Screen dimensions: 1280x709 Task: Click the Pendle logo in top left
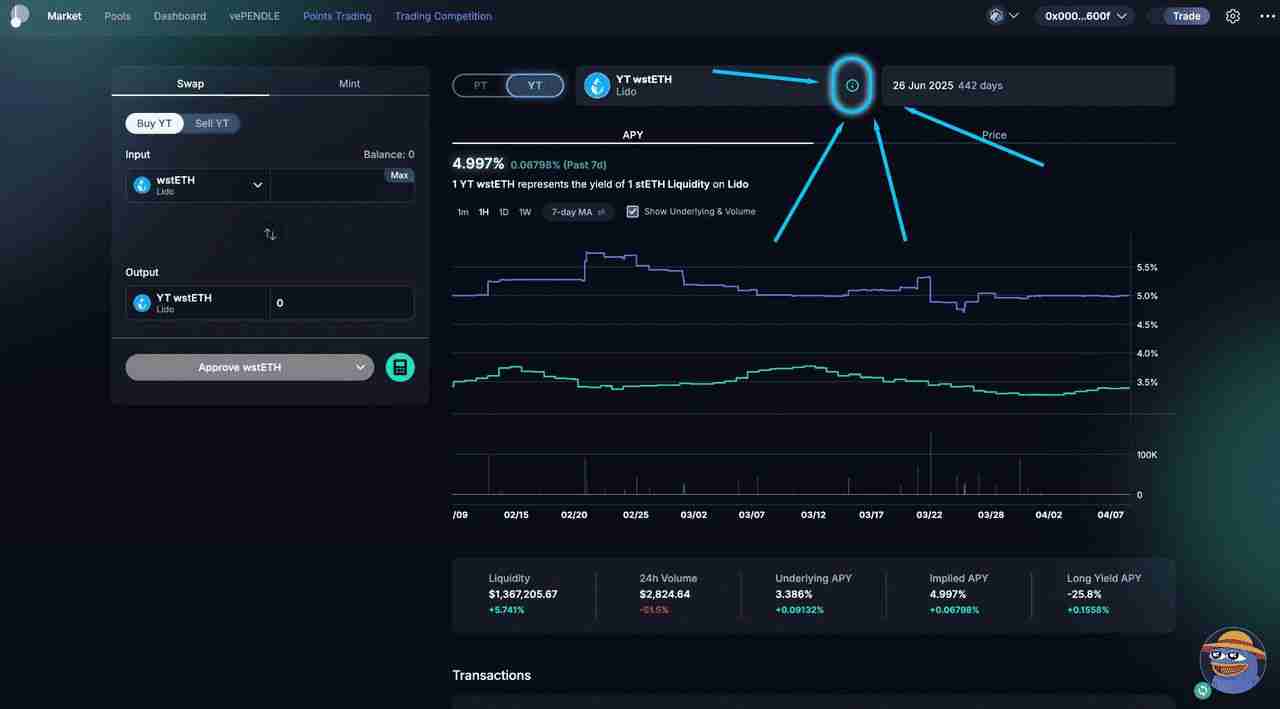[x=18, y=15]
